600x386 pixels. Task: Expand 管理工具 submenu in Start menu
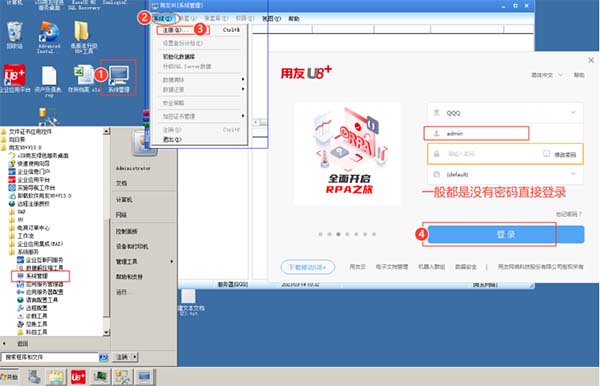point(144,261)
